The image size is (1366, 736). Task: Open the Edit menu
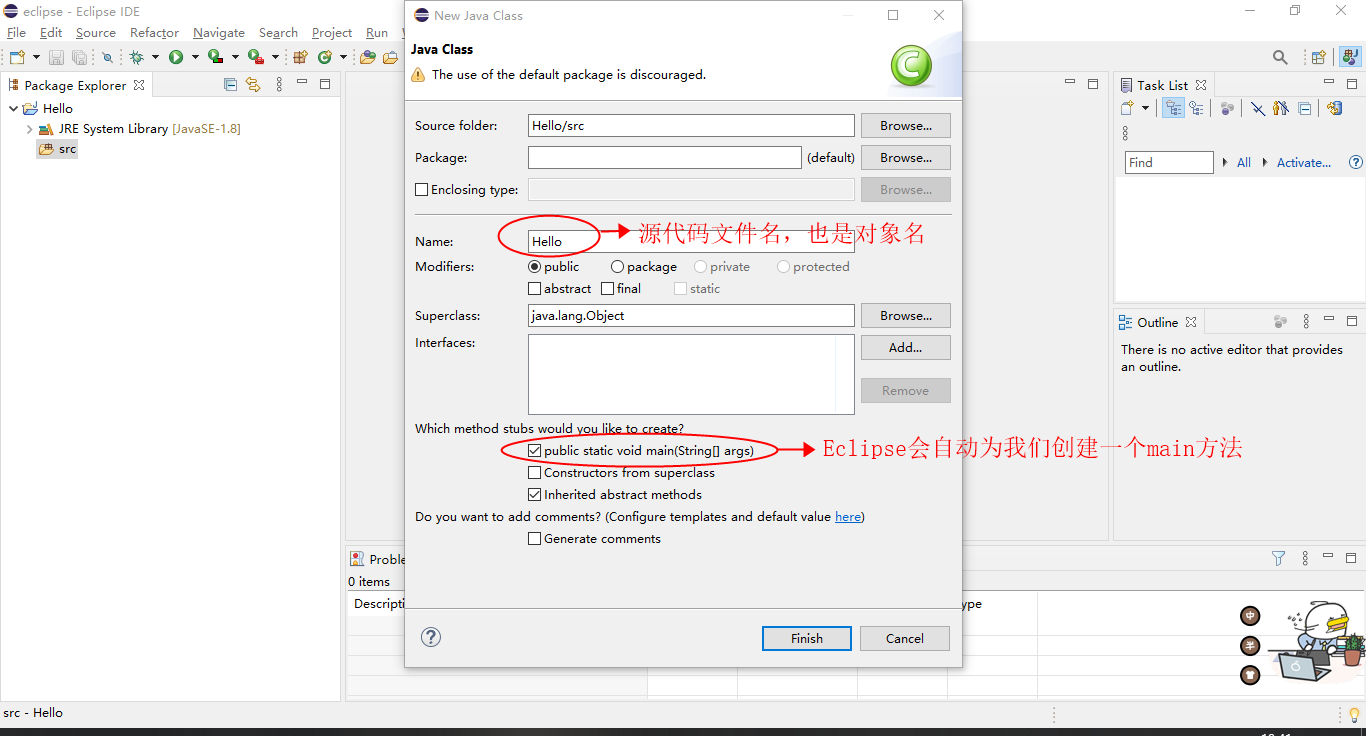coord(51,33)
